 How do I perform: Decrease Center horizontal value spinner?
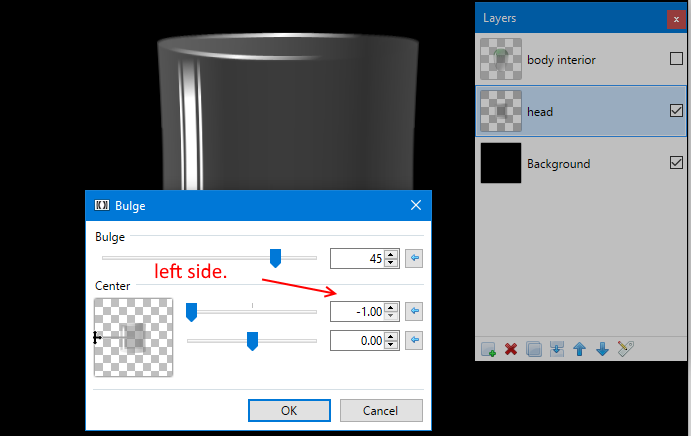point(391,315)
